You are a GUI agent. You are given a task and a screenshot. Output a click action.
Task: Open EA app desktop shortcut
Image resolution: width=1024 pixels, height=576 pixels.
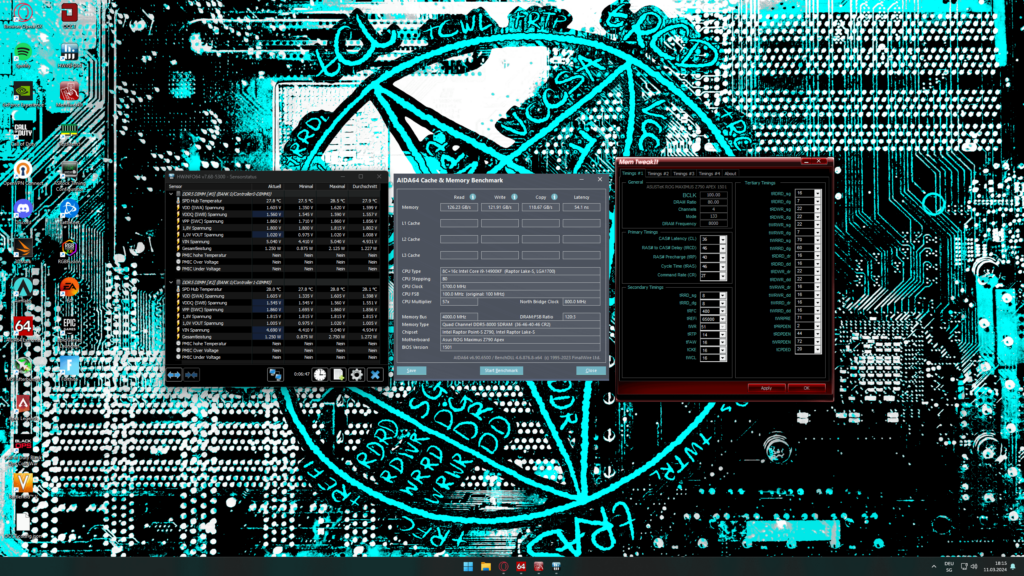click(69, 287)
